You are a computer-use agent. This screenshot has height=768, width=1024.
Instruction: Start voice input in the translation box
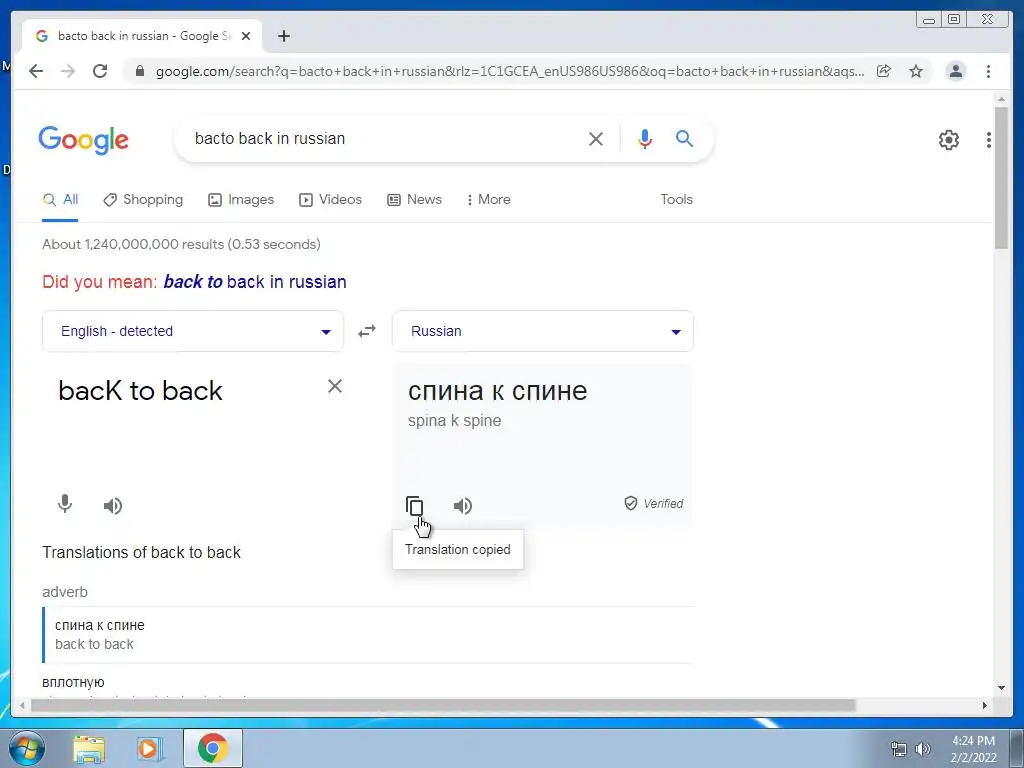click(x=65, y=504)
